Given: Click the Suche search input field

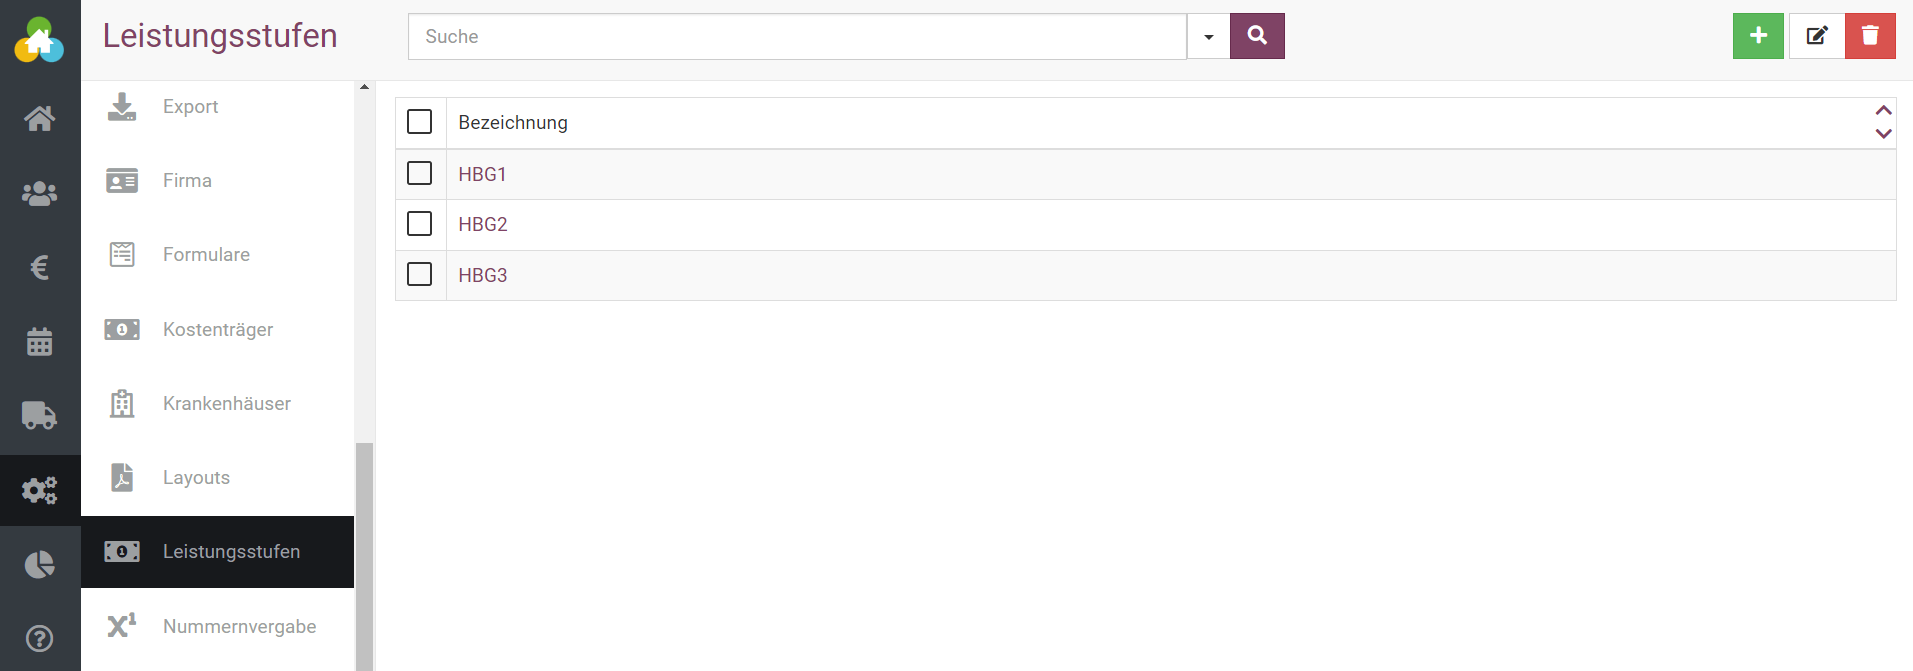Looking at the screenshot, I should point(797,37).
